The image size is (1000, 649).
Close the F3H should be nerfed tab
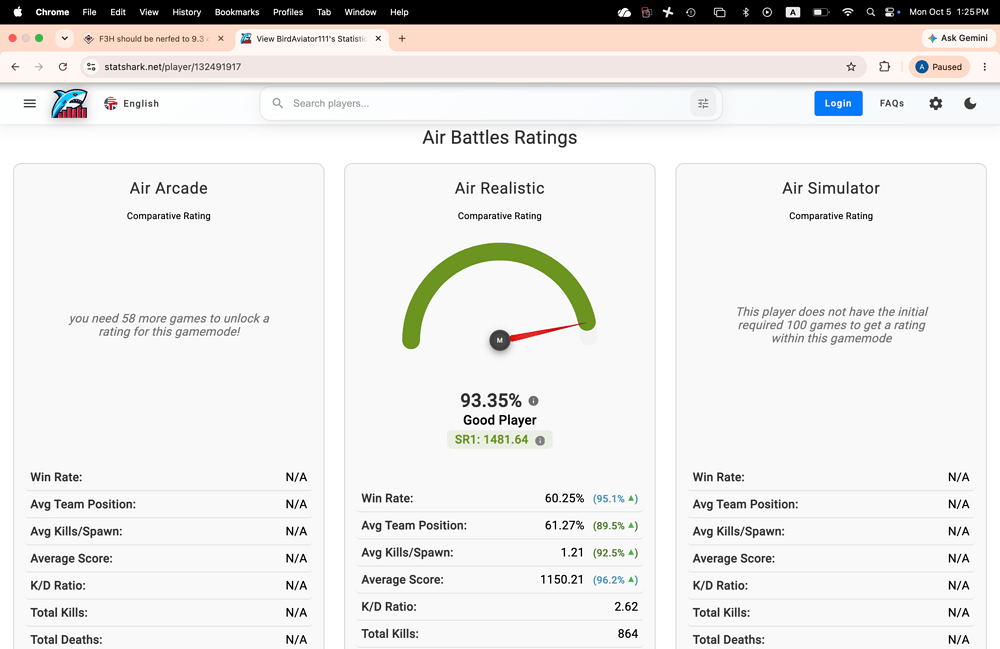[x=221, y=39]
